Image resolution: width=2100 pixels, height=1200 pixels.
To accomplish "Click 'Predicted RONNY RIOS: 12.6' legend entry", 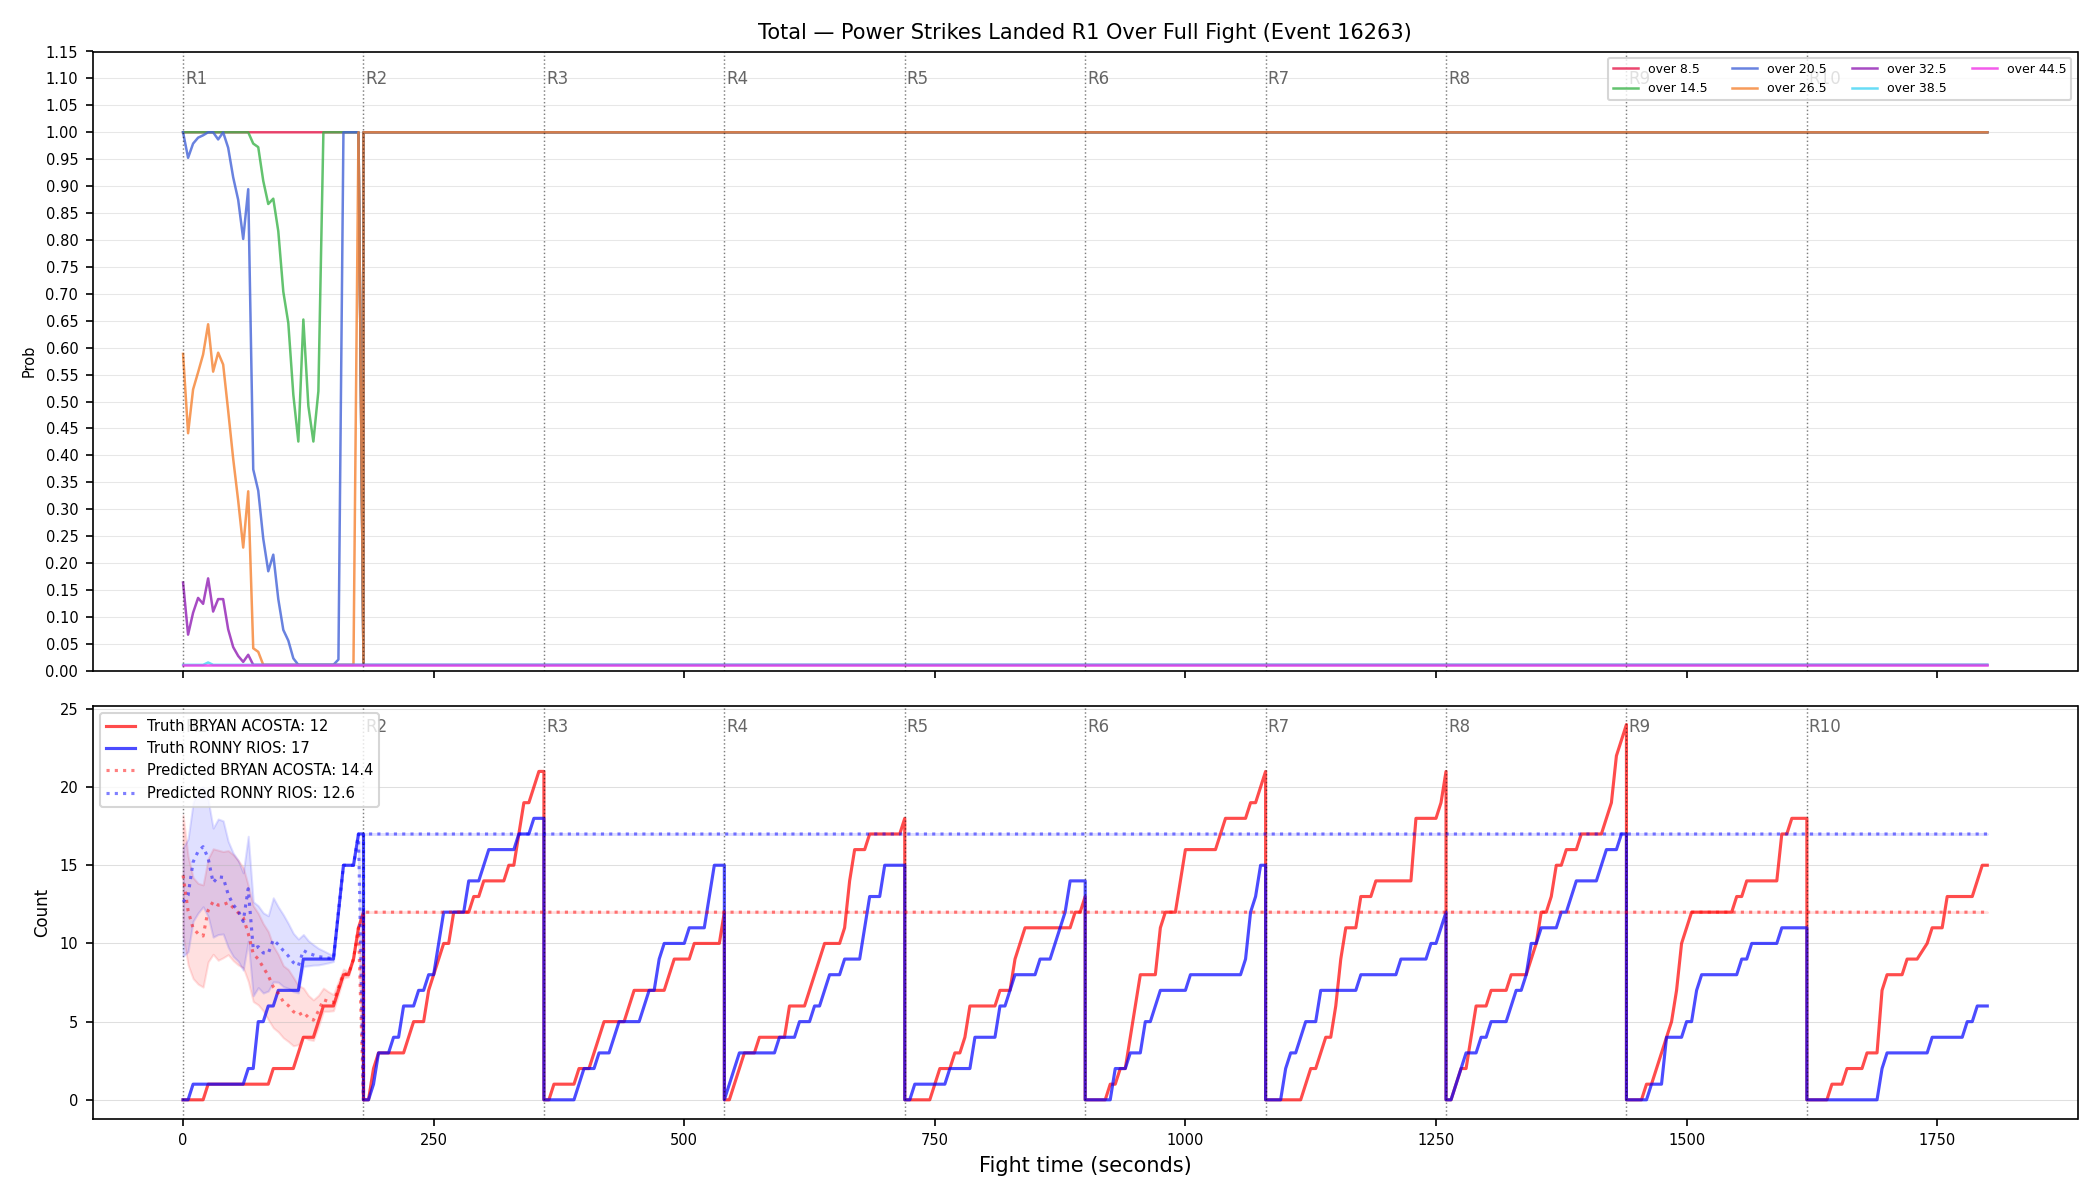I will click(229, 793).
